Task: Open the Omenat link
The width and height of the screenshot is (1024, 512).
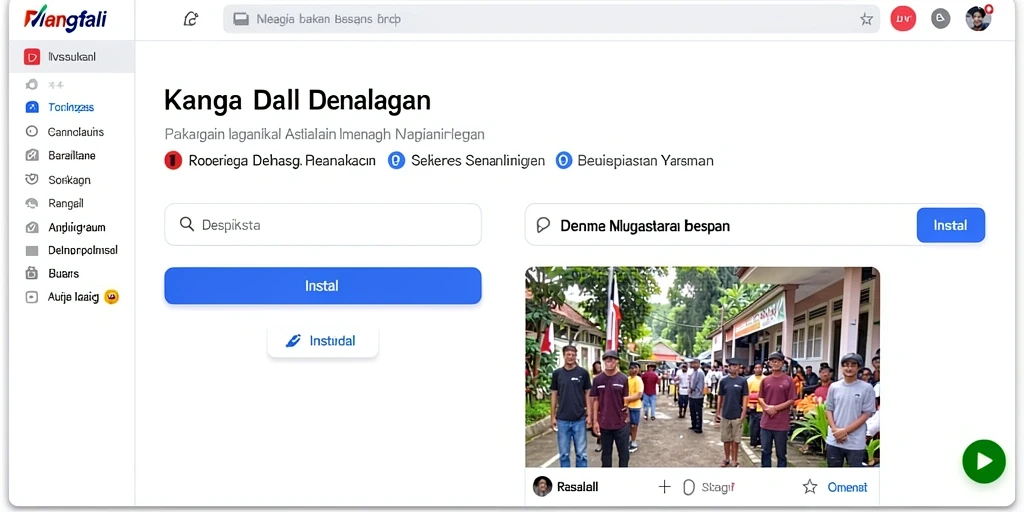Action: coord(847,487)
